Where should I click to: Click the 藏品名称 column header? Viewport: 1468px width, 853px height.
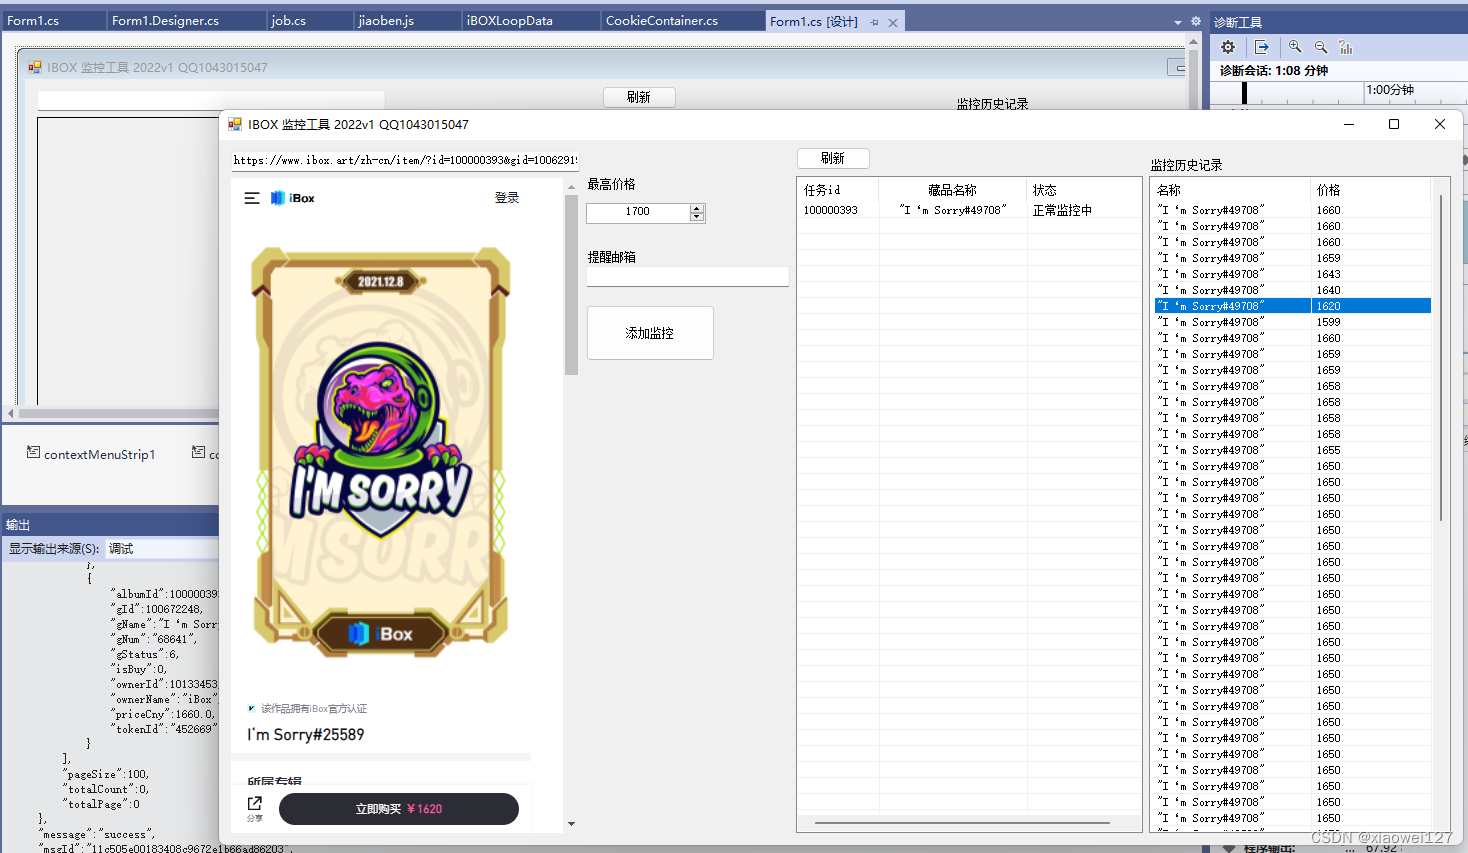click(x=952, y=189)
